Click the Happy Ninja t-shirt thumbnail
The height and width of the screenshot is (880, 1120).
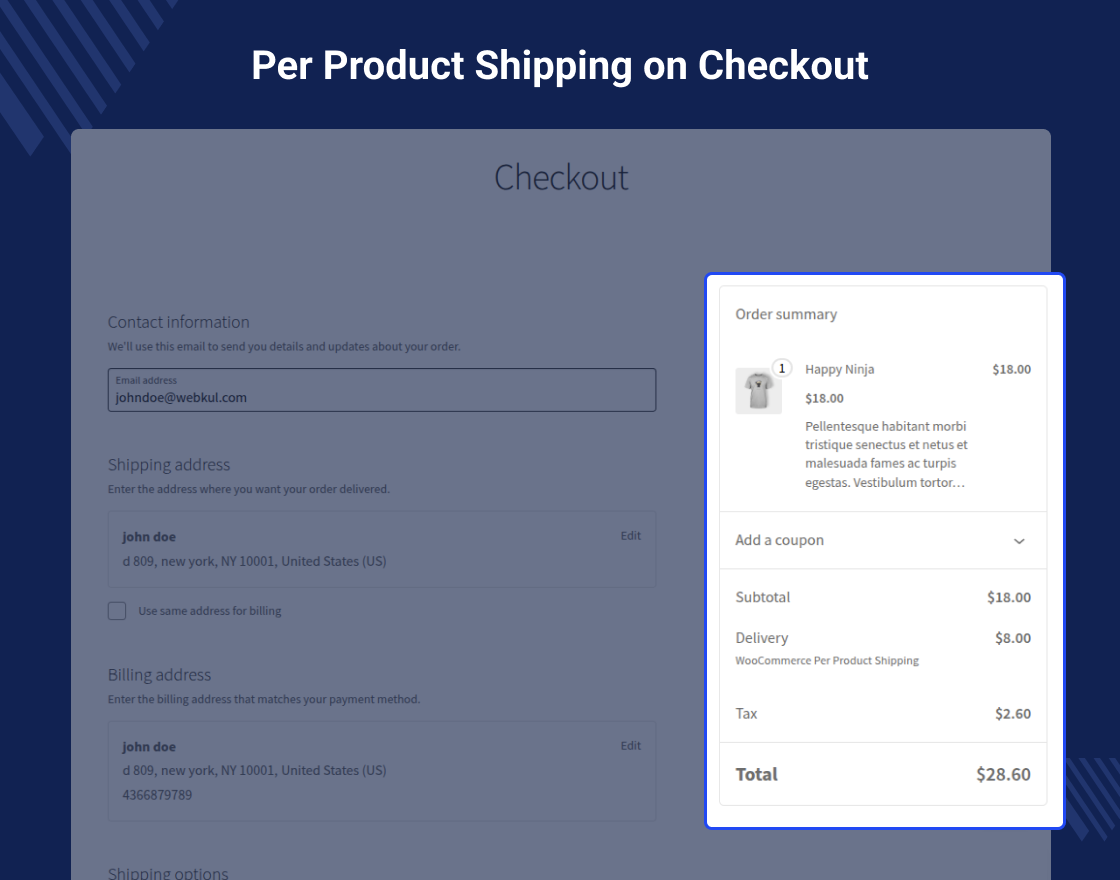coord(758,391)
